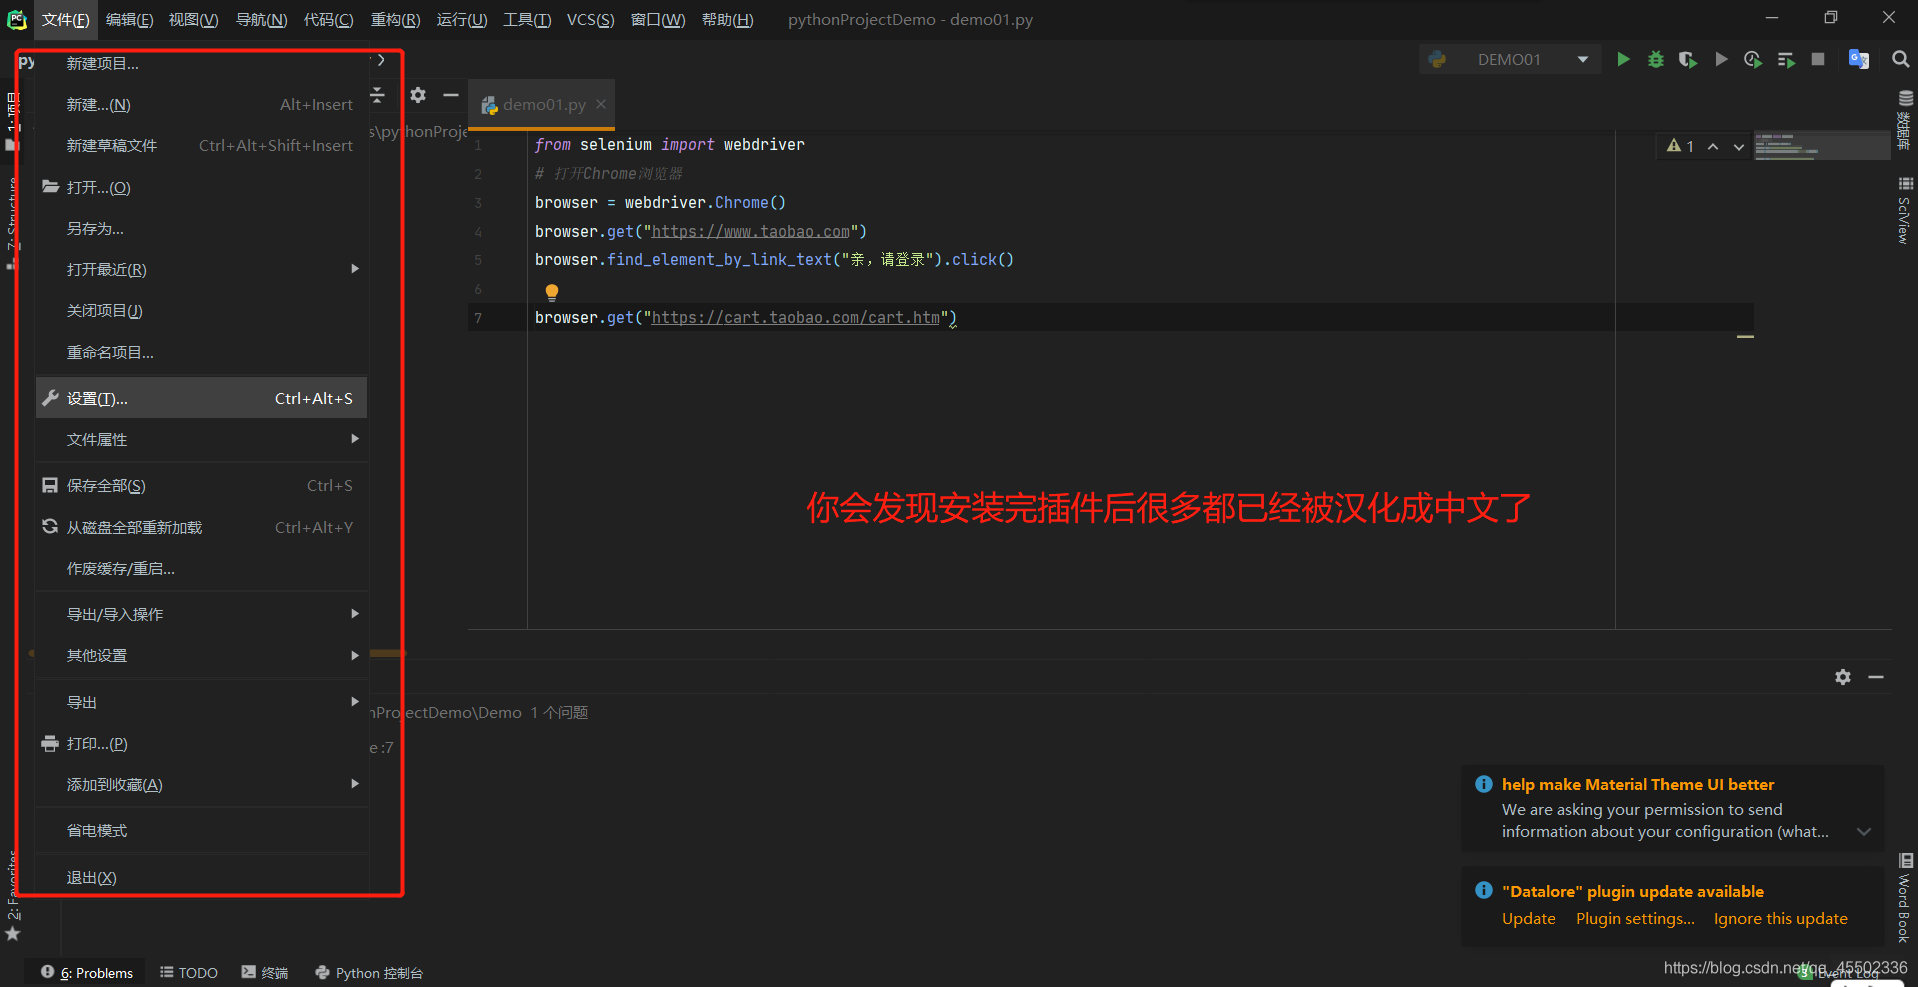The image size is (1918, 987).
Task: Click the Concurrency diagram run icon
Action: [1786, 60]
